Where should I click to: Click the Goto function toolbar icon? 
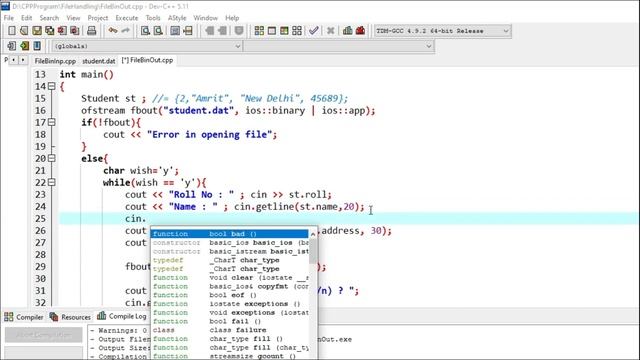click(175, 31)
